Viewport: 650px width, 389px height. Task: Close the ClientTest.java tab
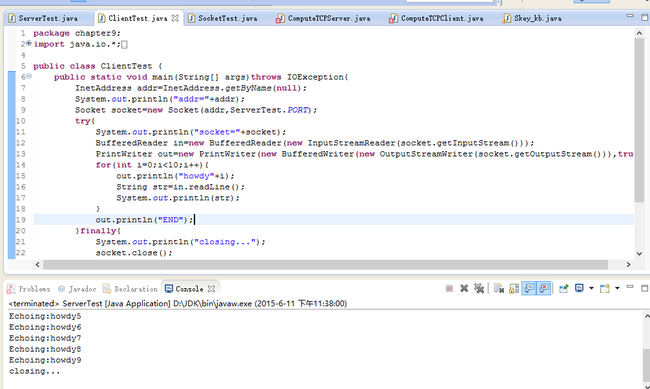175,18
